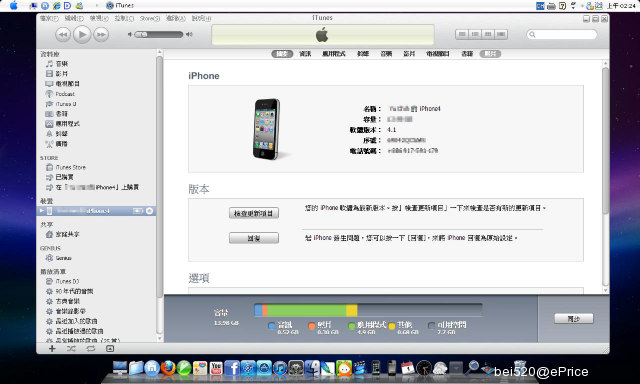Click the 同步 Sync button
The image size is (640, 384).
(573, 319)
